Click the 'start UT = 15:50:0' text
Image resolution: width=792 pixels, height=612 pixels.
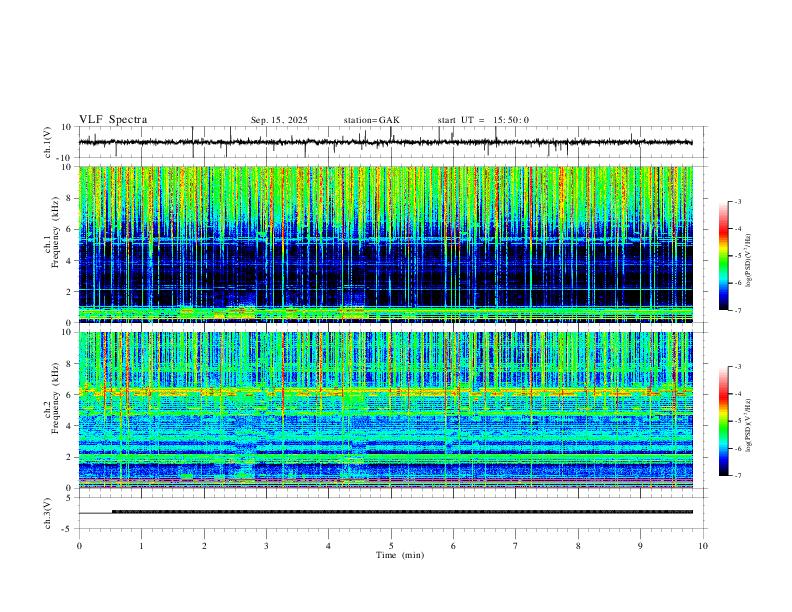483,120
